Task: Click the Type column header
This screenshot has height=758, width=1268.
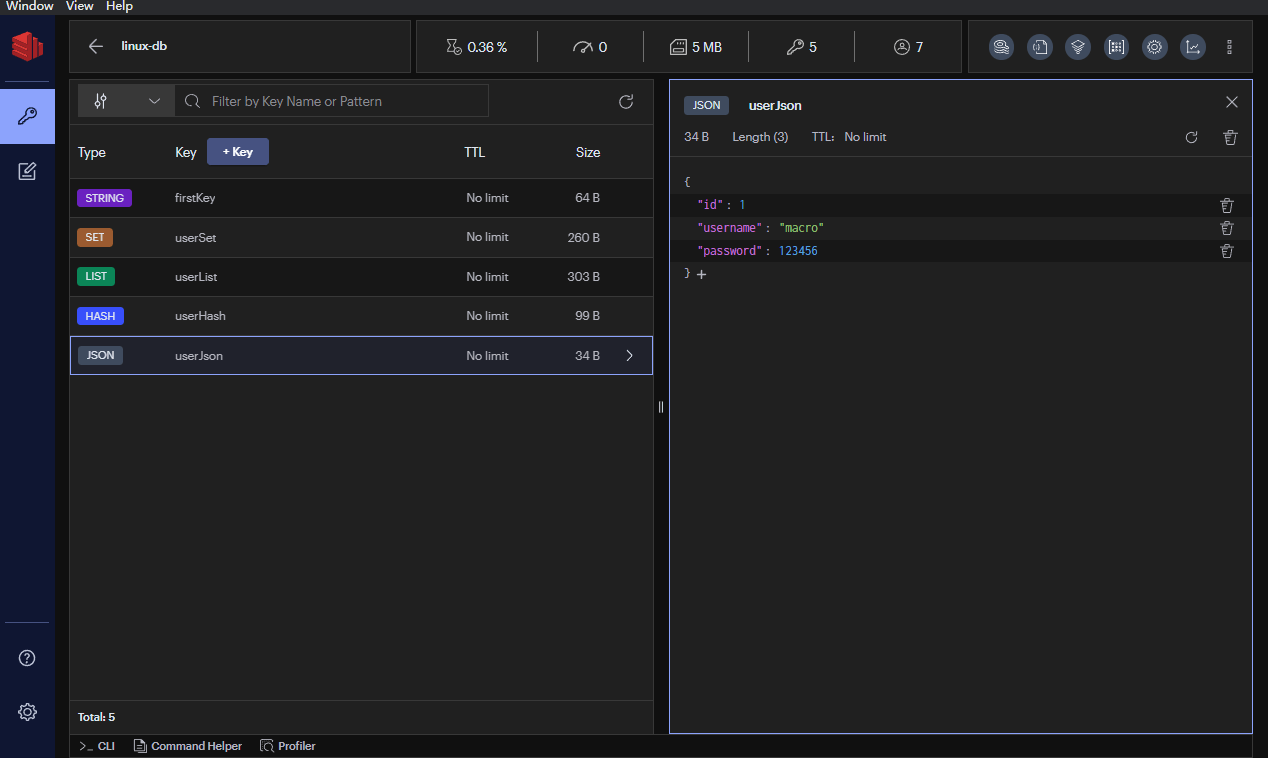Action: (92, 153)
